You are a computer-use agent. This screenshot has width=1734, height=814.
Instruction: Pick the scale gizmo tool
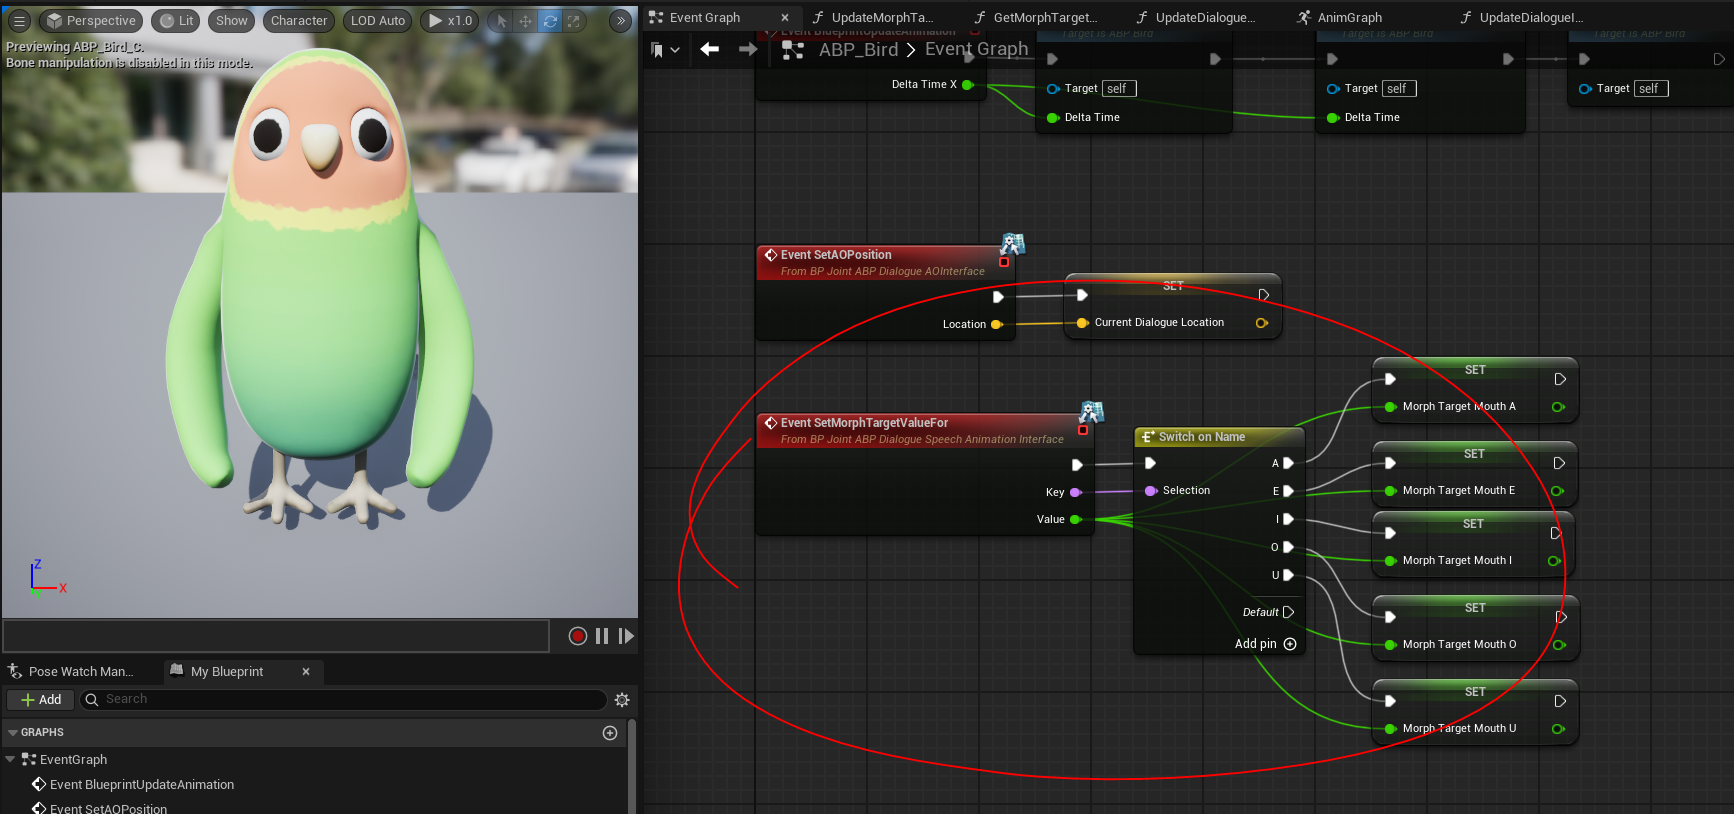(573, 21)
